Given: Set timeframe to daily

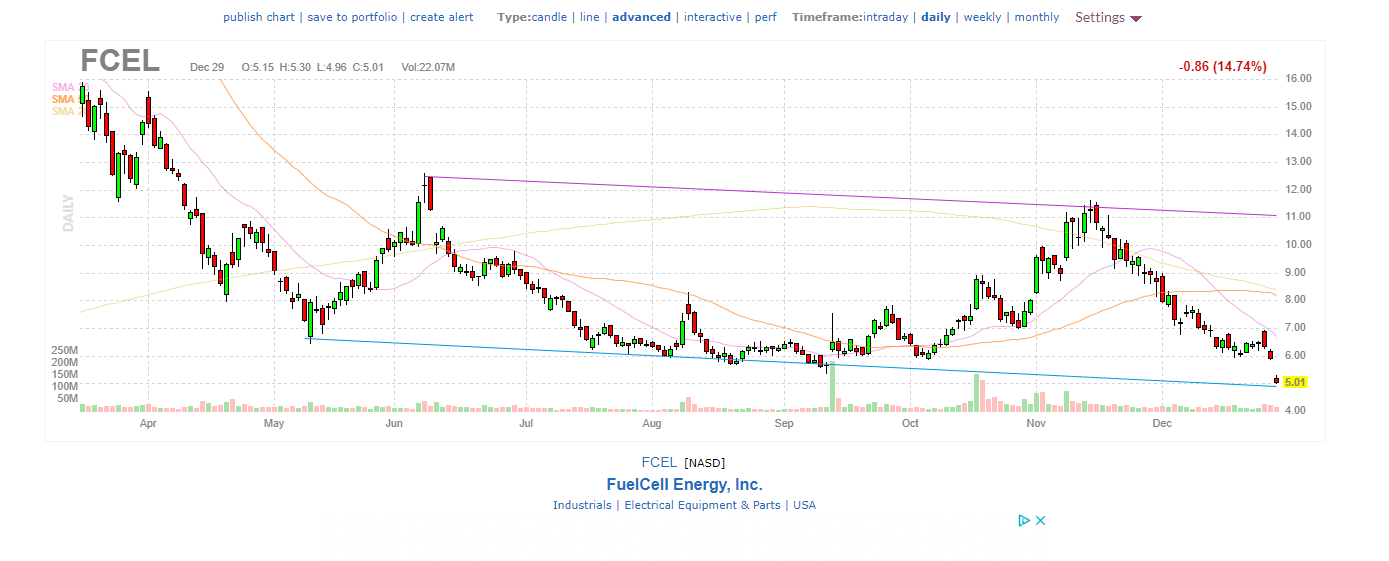Looking at the screenshot, I should [936, 17].
